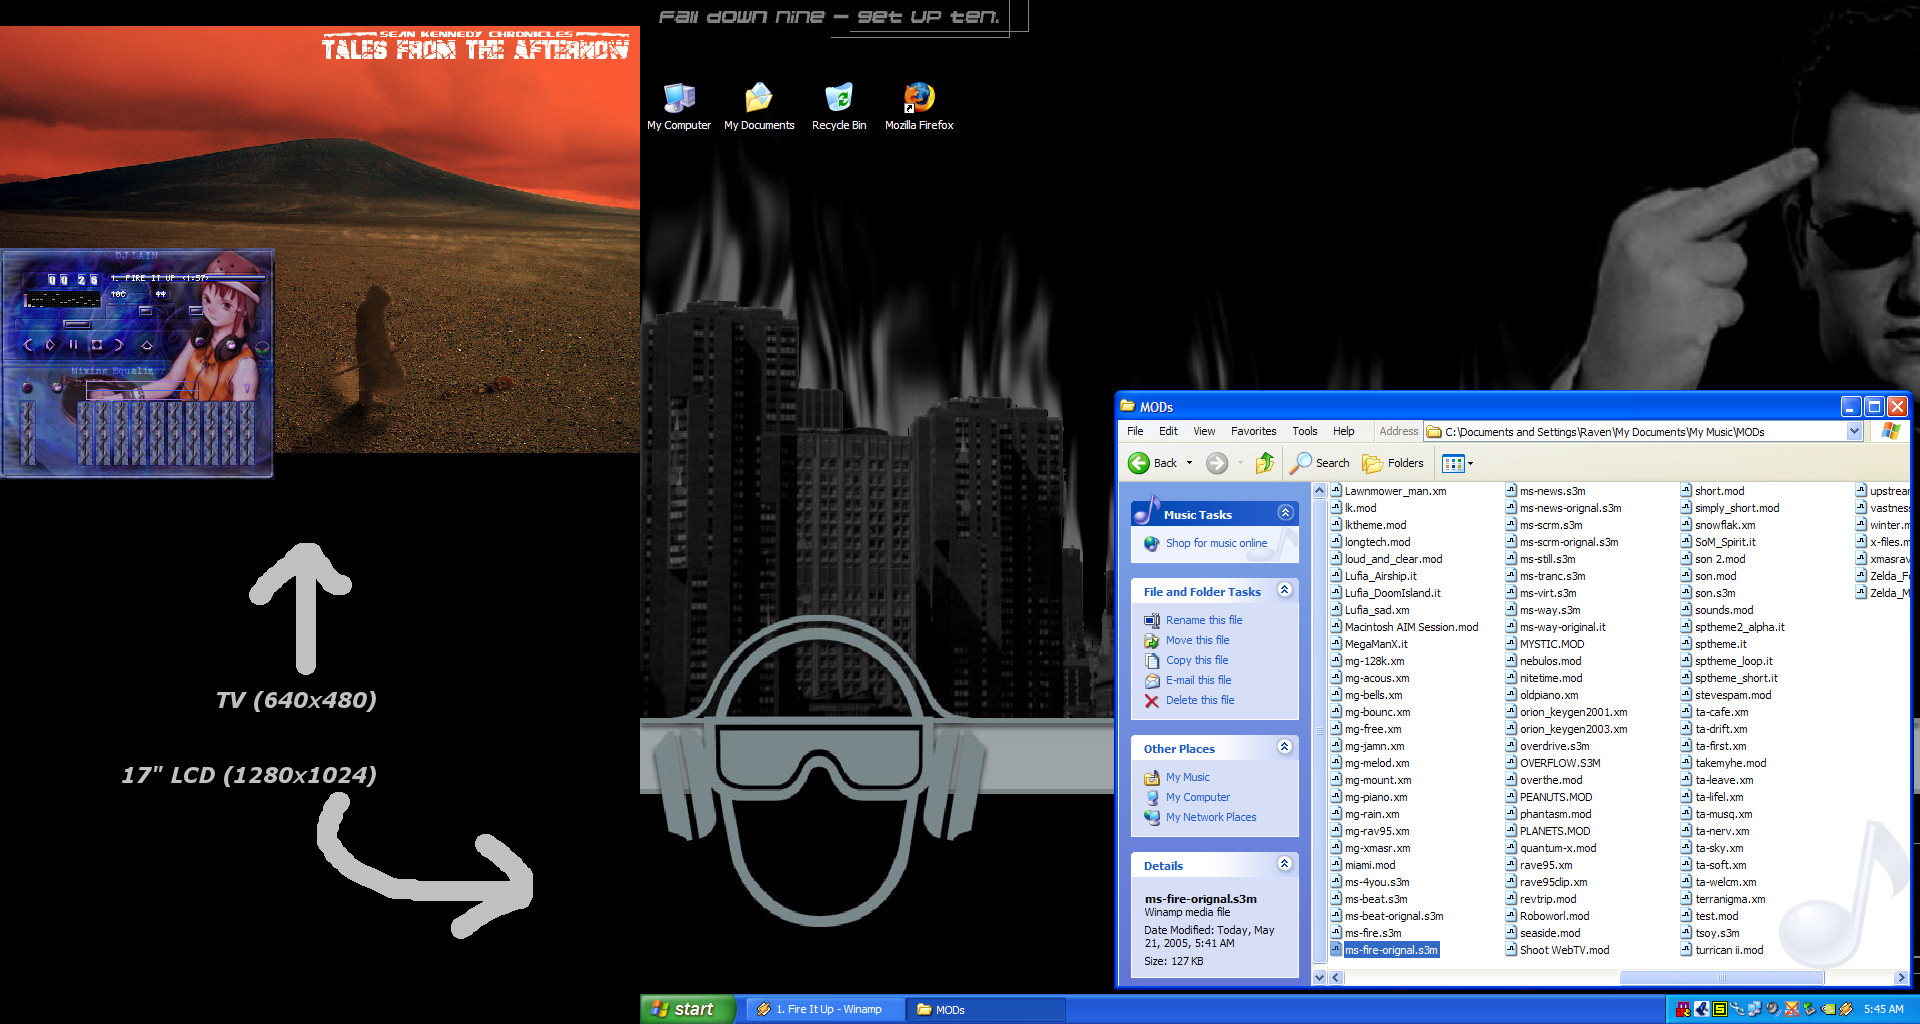Click the Winamp eject button
The width and height of the screenshot is (1920, 1024).
coord(147,345)
